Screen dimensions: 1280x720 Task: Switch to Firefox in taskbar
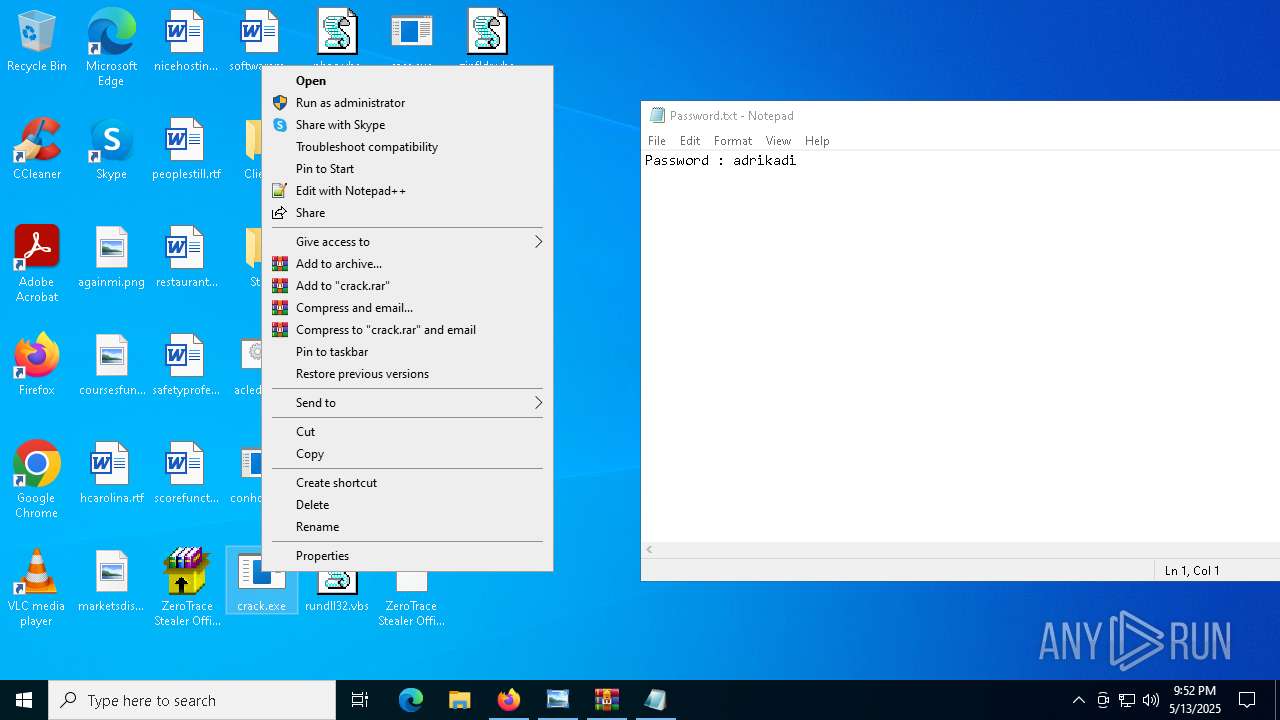509,700
